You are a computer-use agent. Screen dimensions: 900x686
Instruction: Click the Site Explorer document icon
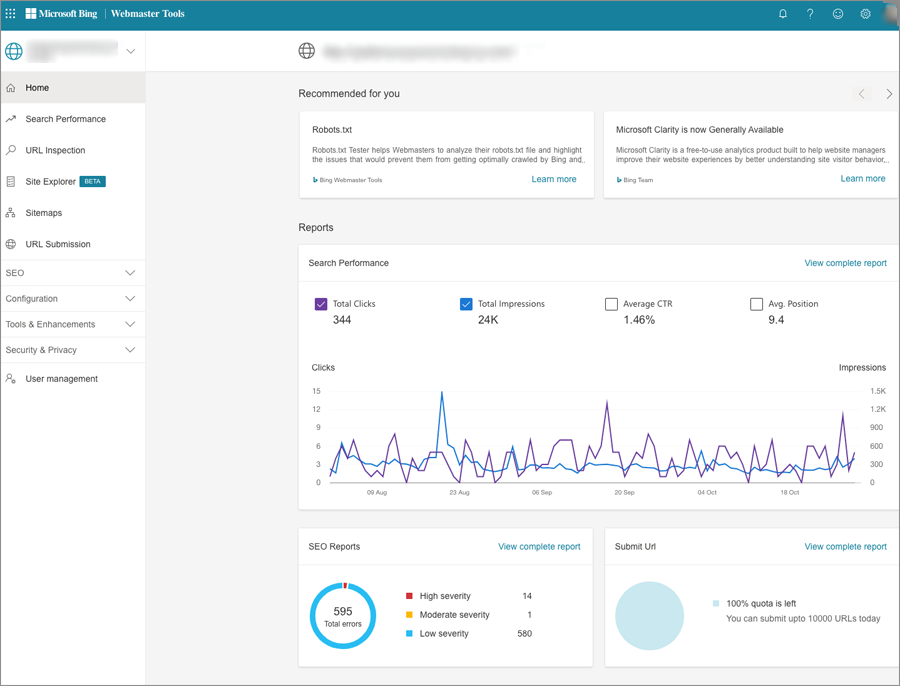pyautogui.click(x=10, y=181)
